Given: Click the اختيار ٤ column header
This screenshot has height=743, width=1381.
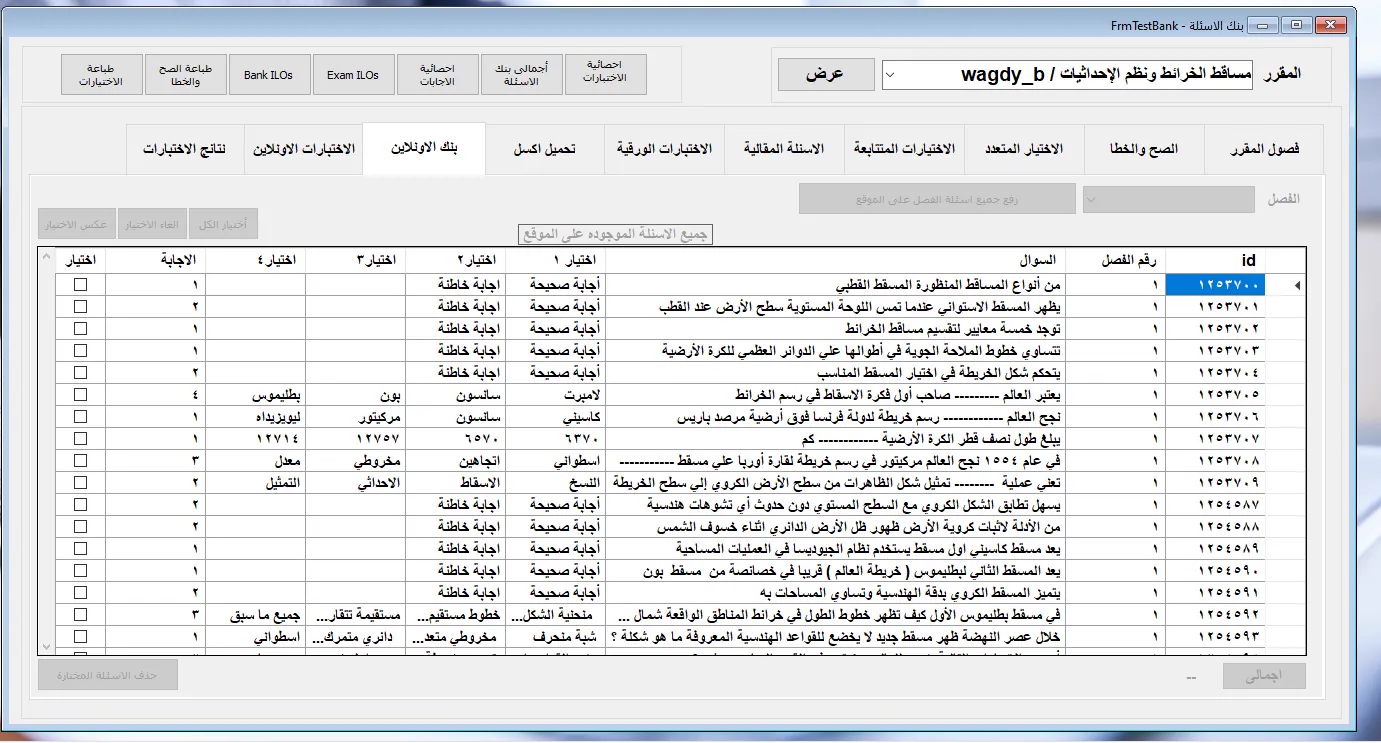Looking at the screenshot, I should click(x=255, y=260).
